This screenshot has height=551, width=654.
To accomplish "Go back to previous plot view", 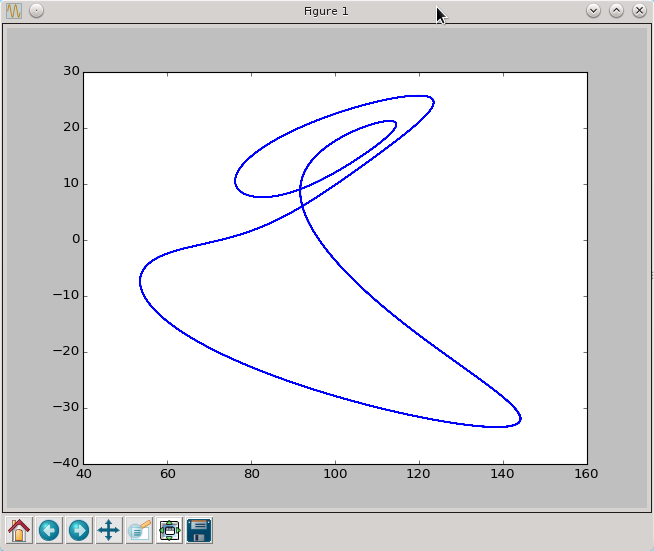I will point(49,530).
